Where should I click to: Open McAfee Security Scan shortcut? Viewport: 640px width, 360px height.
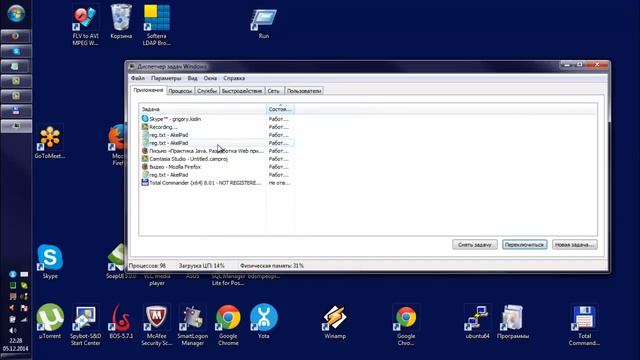[x=156, y=325]
